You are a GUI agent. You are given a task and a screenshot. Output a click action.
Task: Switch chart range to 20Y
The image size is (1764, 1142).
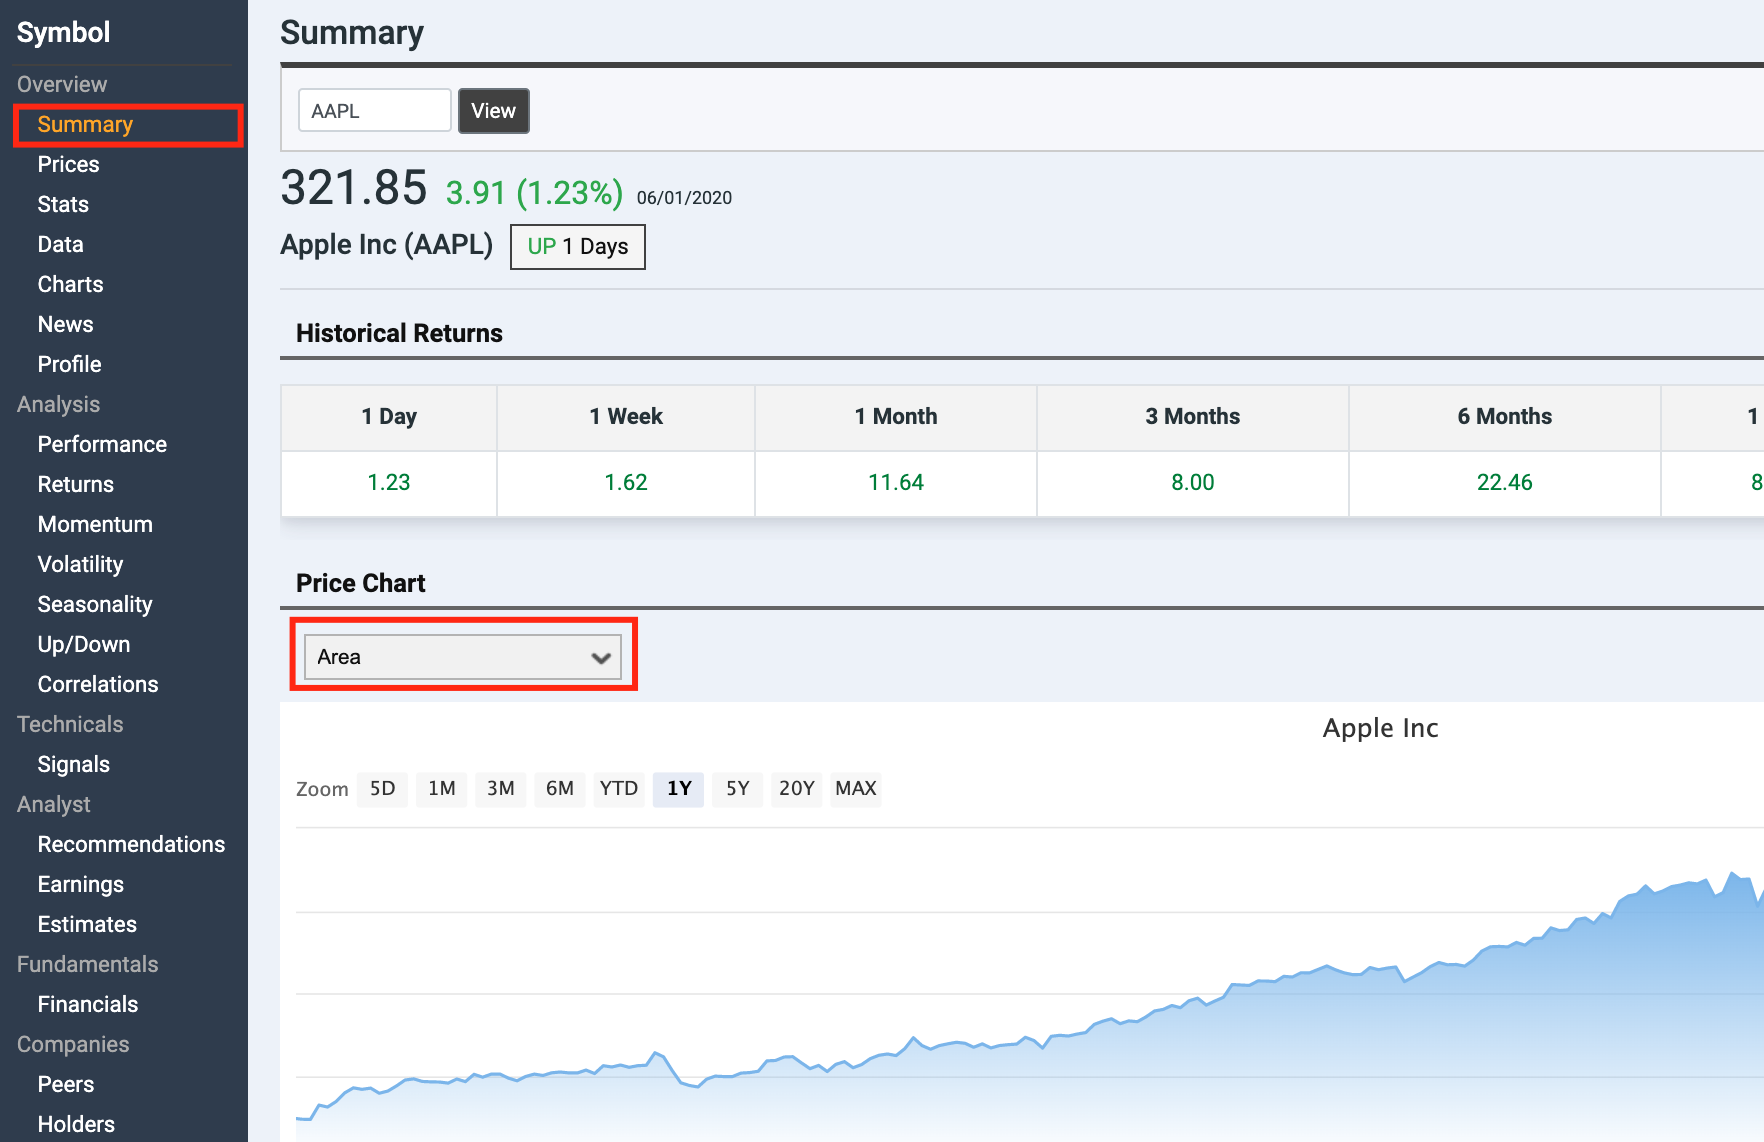pyautogui.click(x=796, y=789)
